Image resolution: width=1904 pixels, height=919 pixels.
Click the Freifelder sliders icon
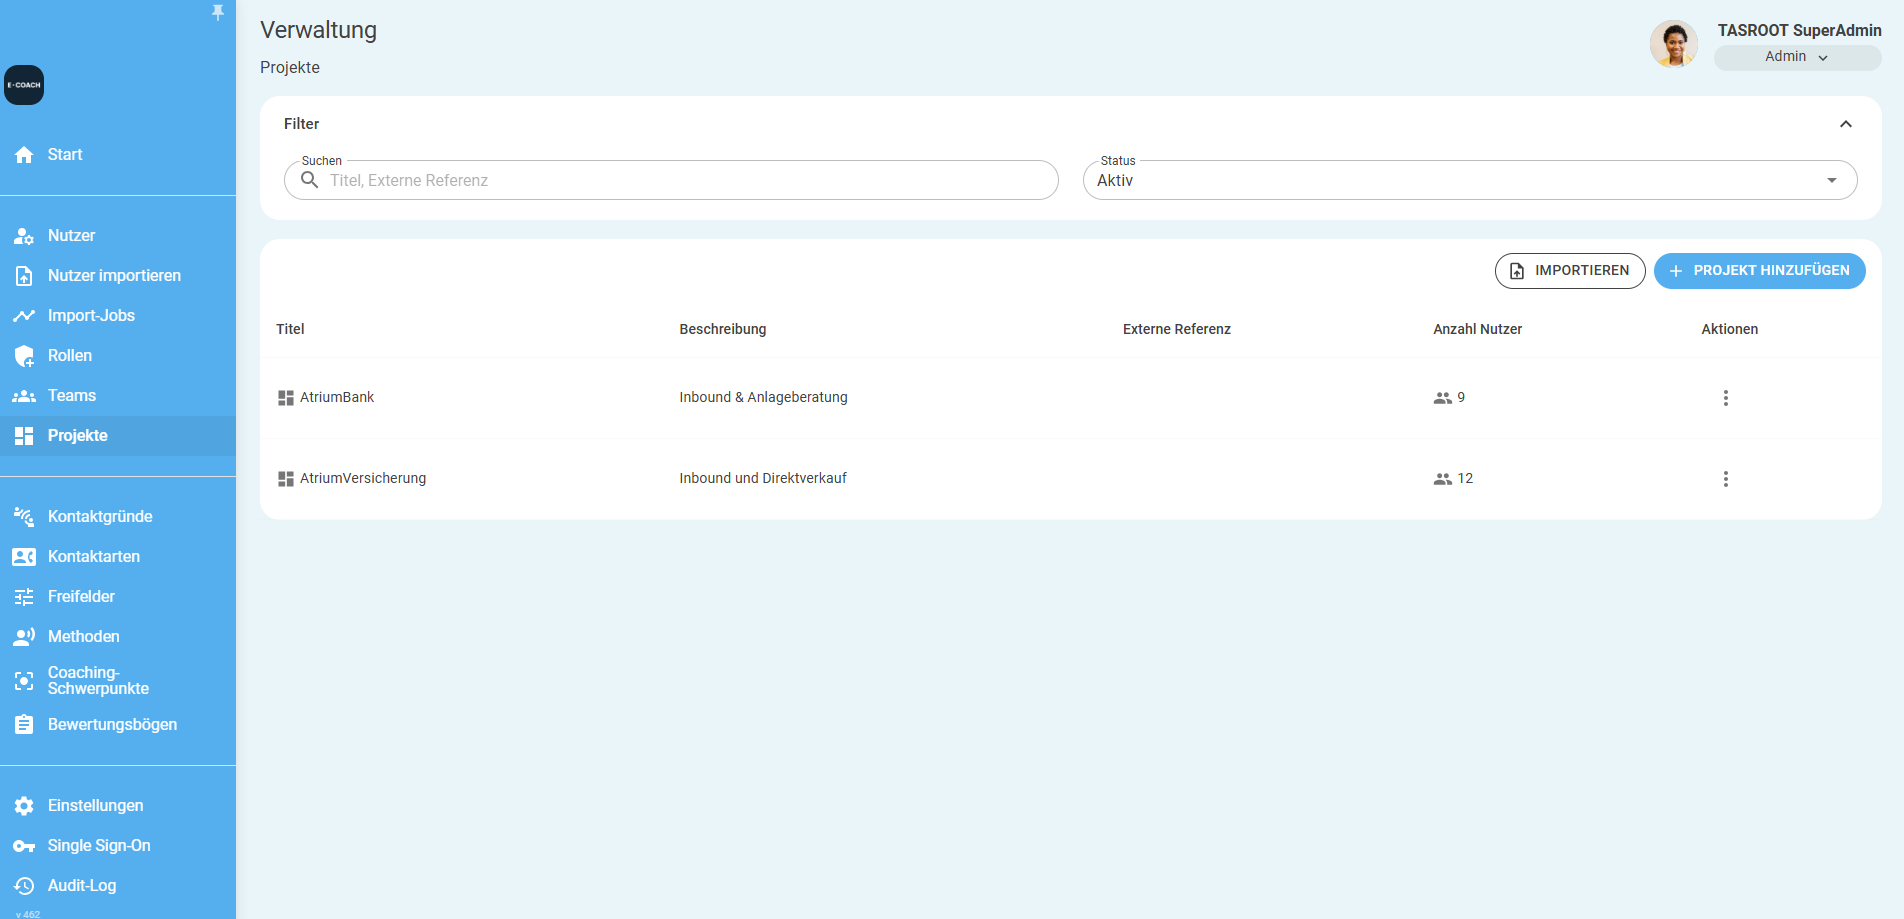click(x=24, y=597)
